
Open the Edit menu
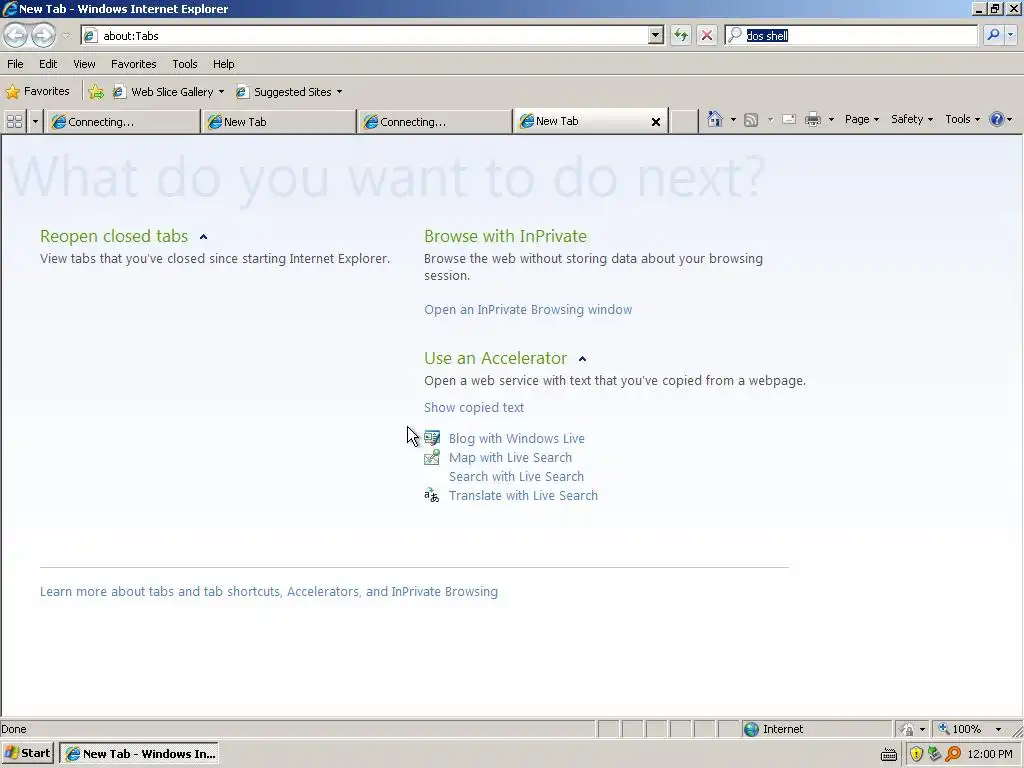click(x=48, y=64)
